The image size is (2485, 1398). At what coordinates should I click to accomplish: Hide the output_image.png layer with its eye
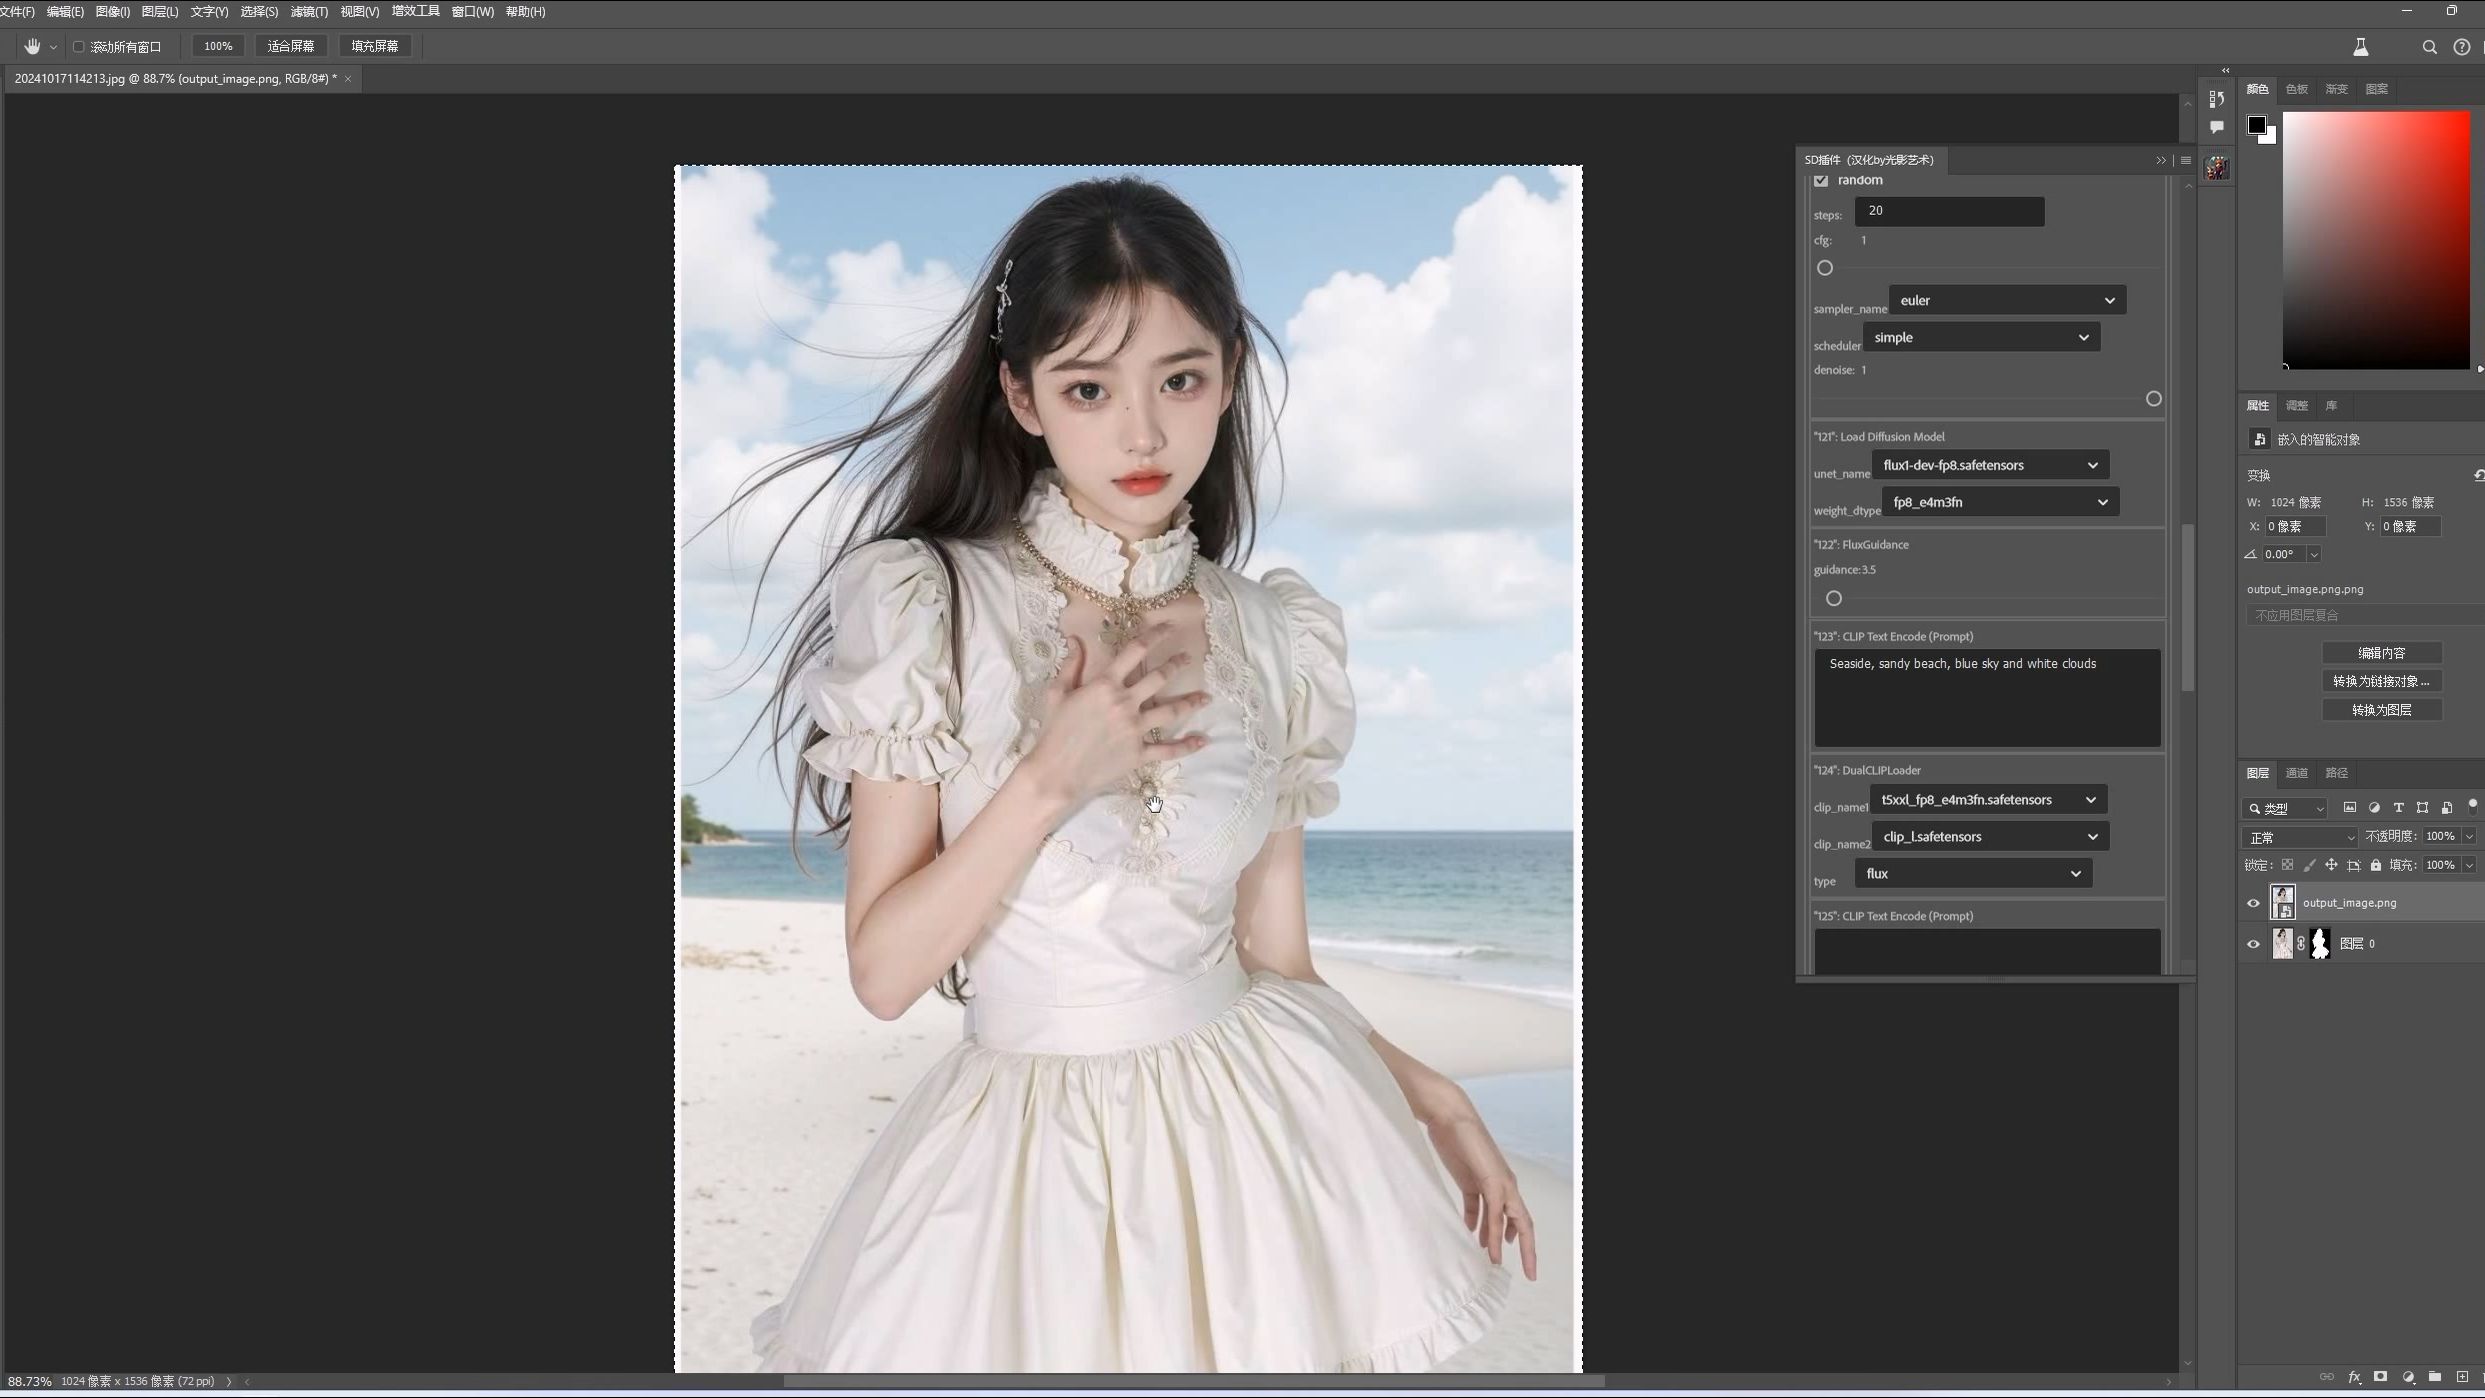tap(2253, 903)
